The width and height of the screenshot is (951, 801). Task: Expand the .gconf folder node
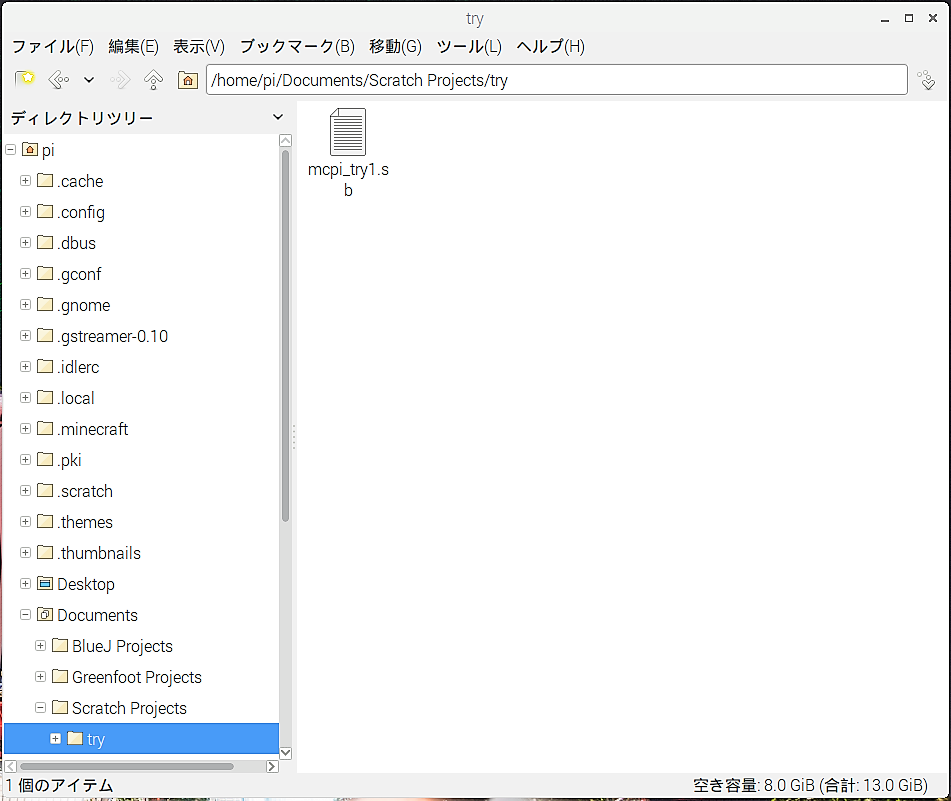25,273
